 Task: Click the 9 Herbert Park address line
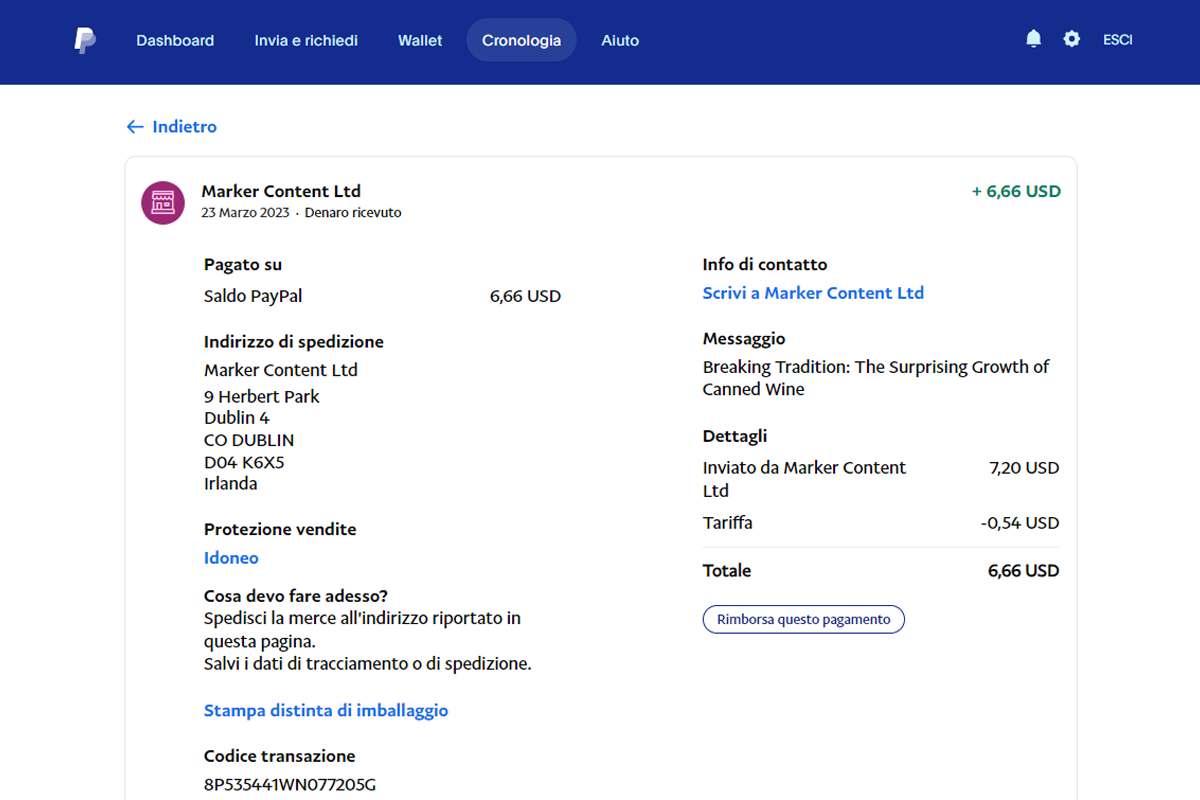click(x=262, y=396)
